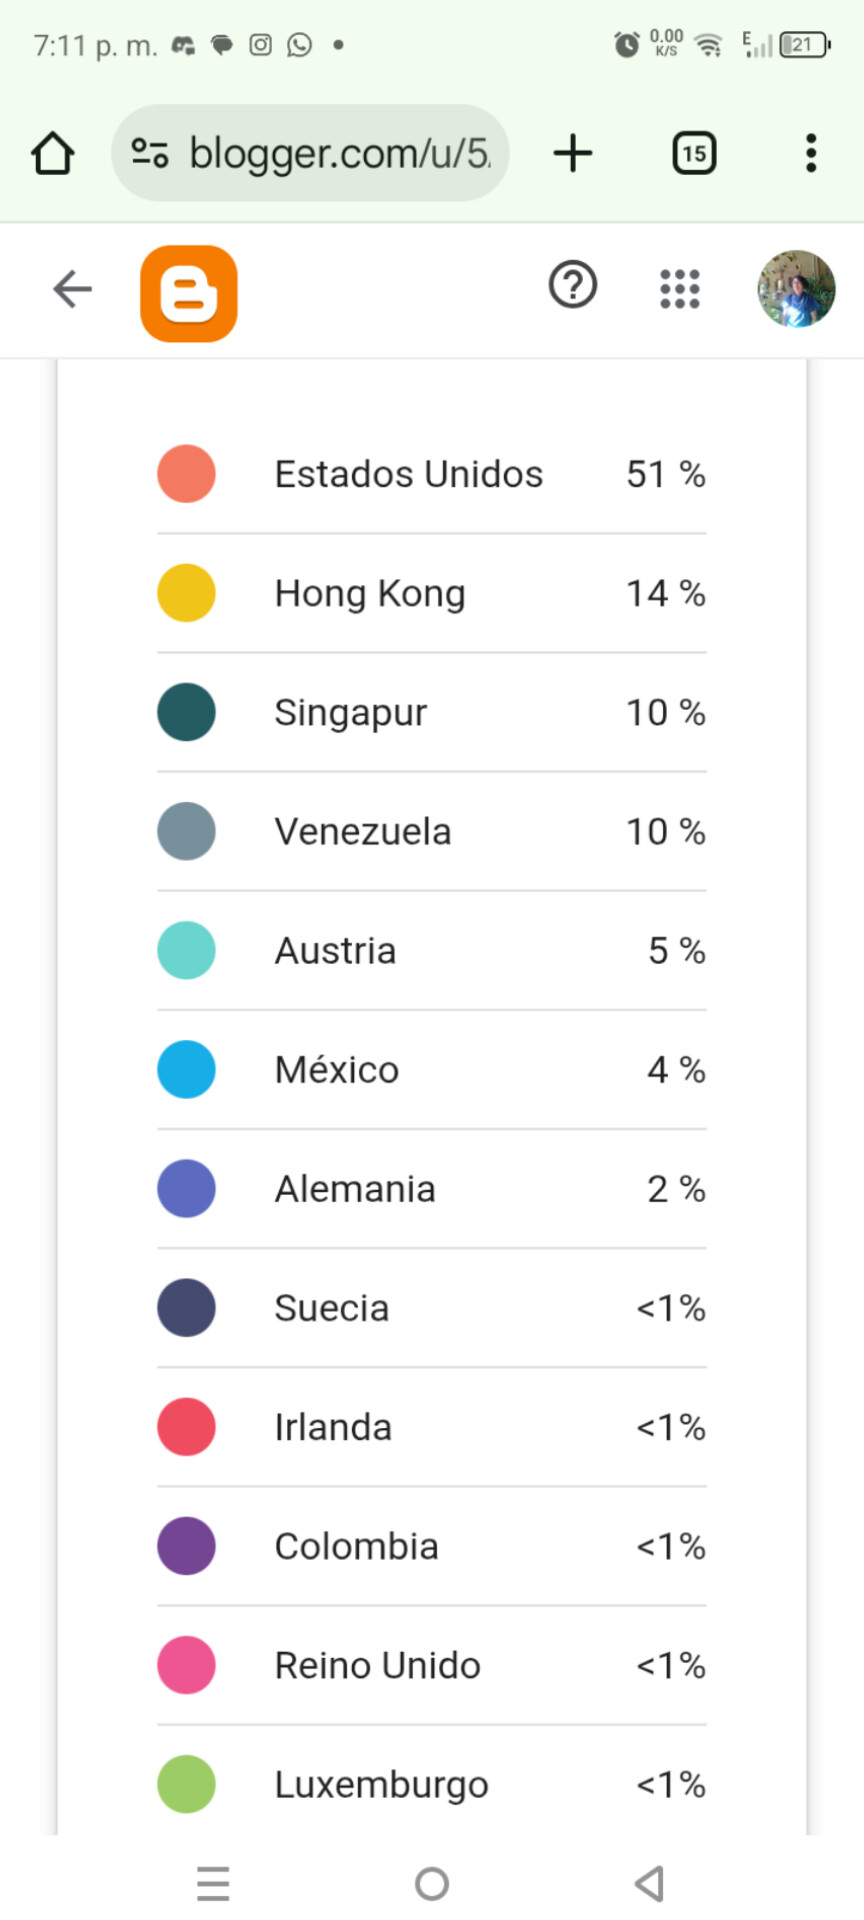Viewport: 864px width, 1920px height.
Task: Tap the blogger.com address bar
Action: click(x=310, y=153)
